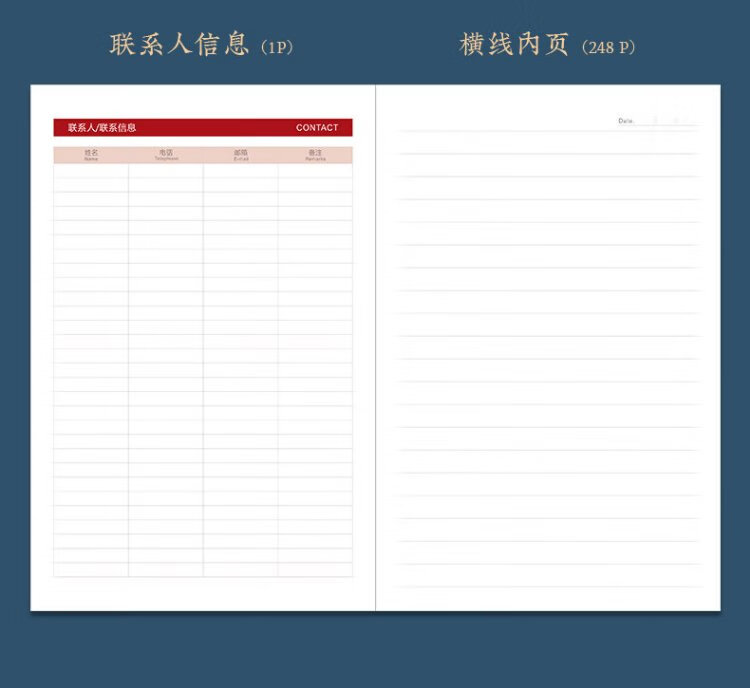Viewport: 750px width, 688px height.
Task: Click the 电话 Telephone column header
Action: (166, 155)
